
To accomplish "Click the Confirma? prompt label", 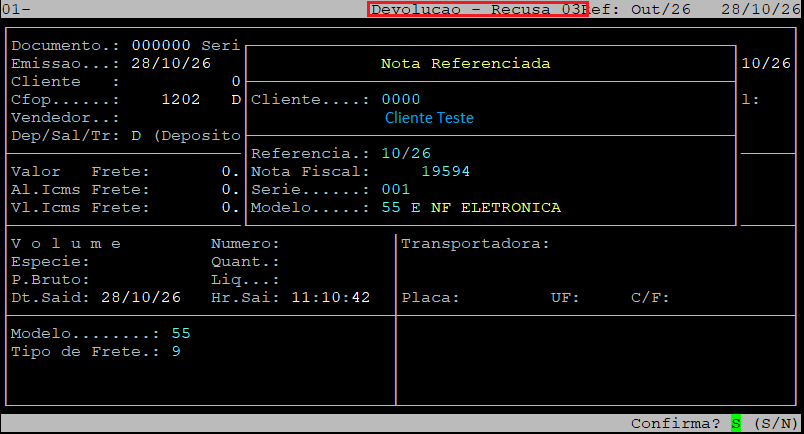I will coord(675,423).
